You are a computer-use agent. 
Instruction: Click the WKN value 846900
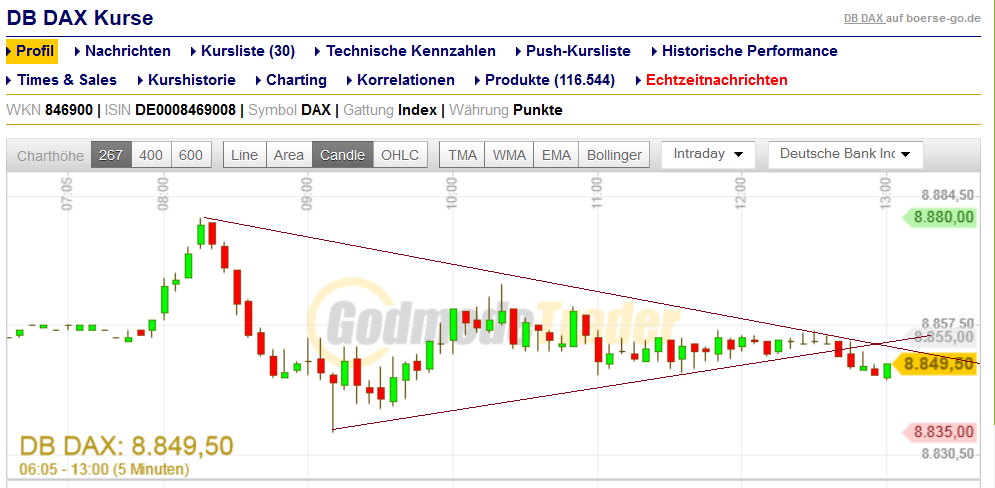[x=70, y=110]
